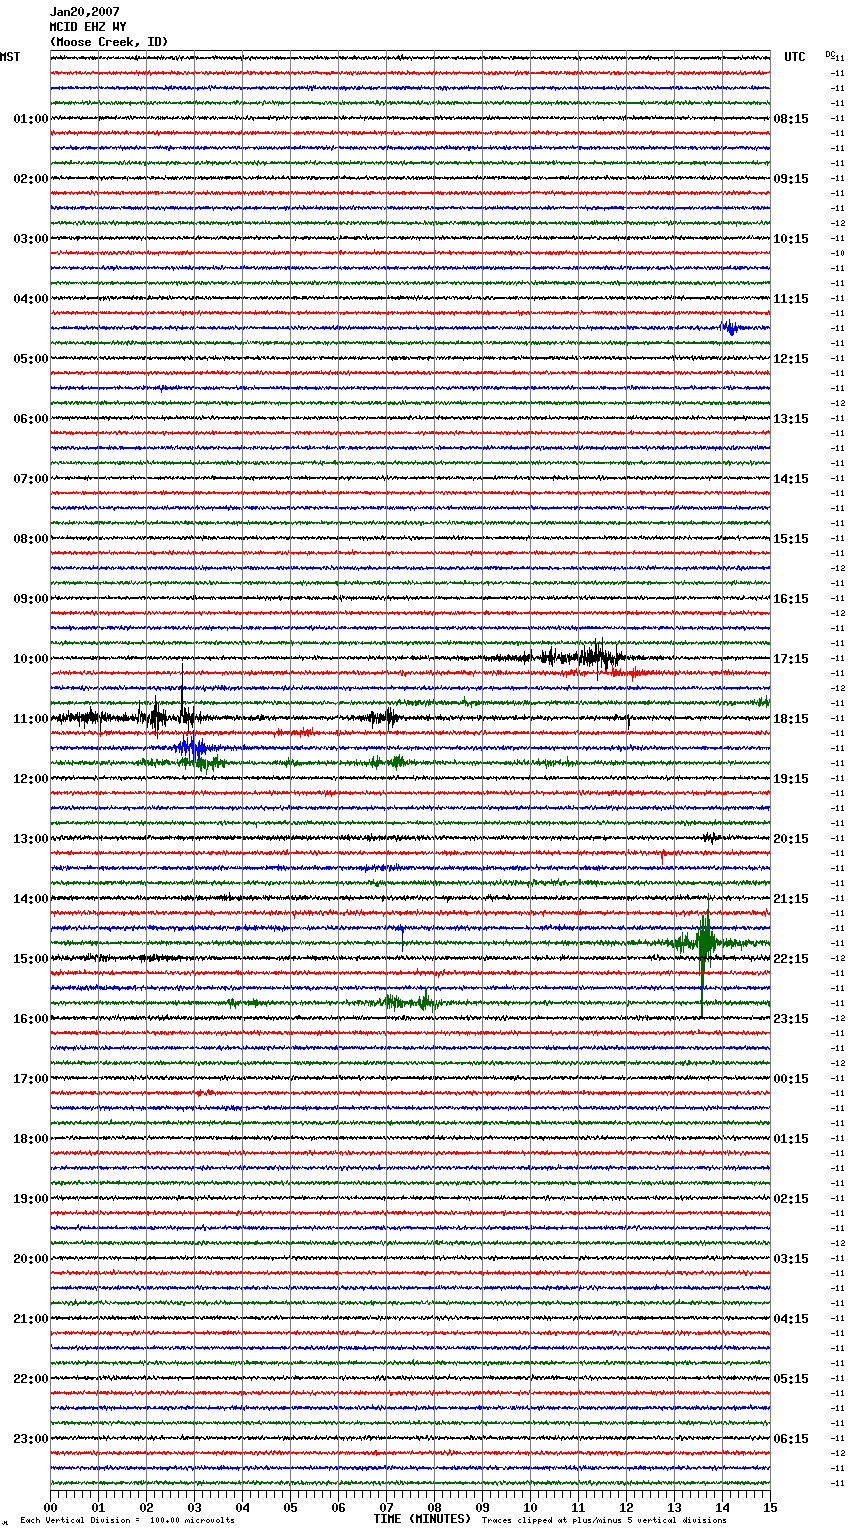
Task: Click the "20:15" UTC time label
Action: coord(791,839)
